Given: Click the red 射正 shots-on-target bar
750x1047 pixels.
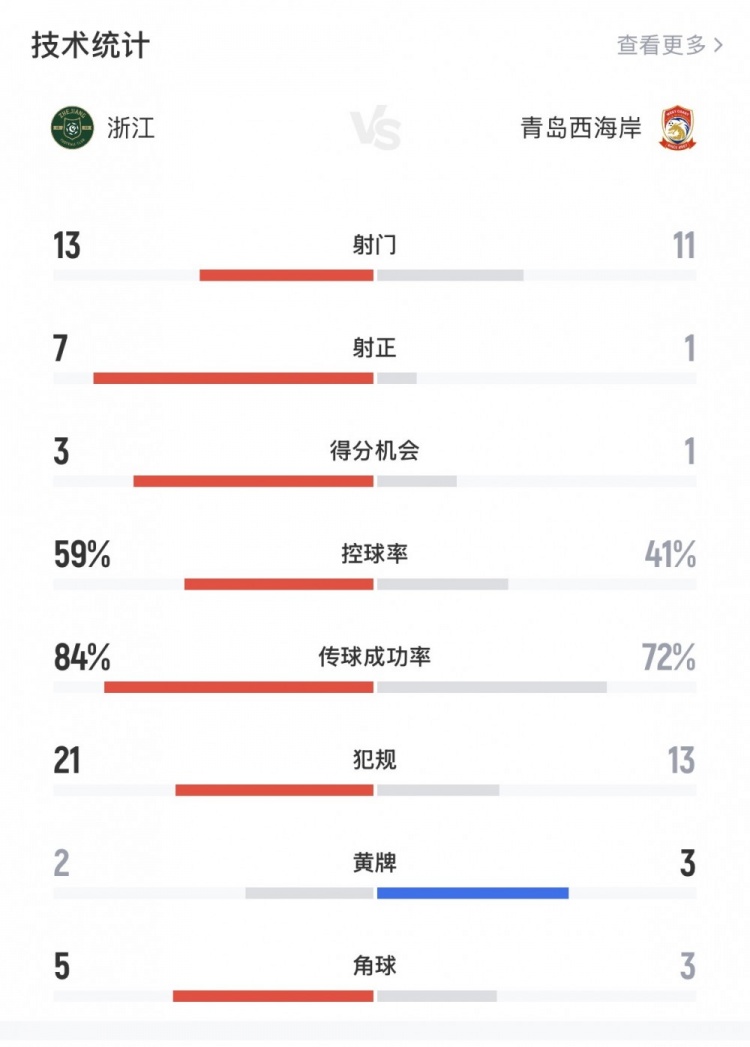Looking at the screenshot, I should pyautogui.click(x=233, y=378).
